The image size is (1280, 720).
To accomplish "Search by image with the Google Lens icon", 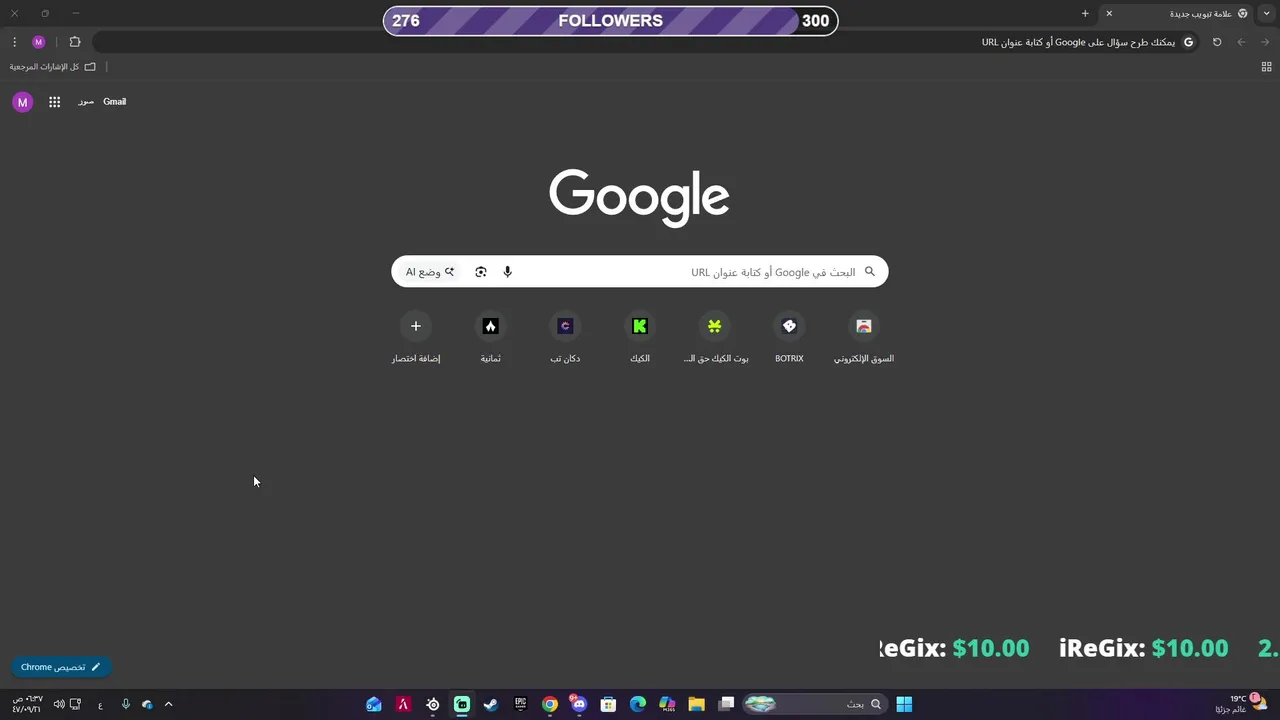I will click(x=481, y=272).
